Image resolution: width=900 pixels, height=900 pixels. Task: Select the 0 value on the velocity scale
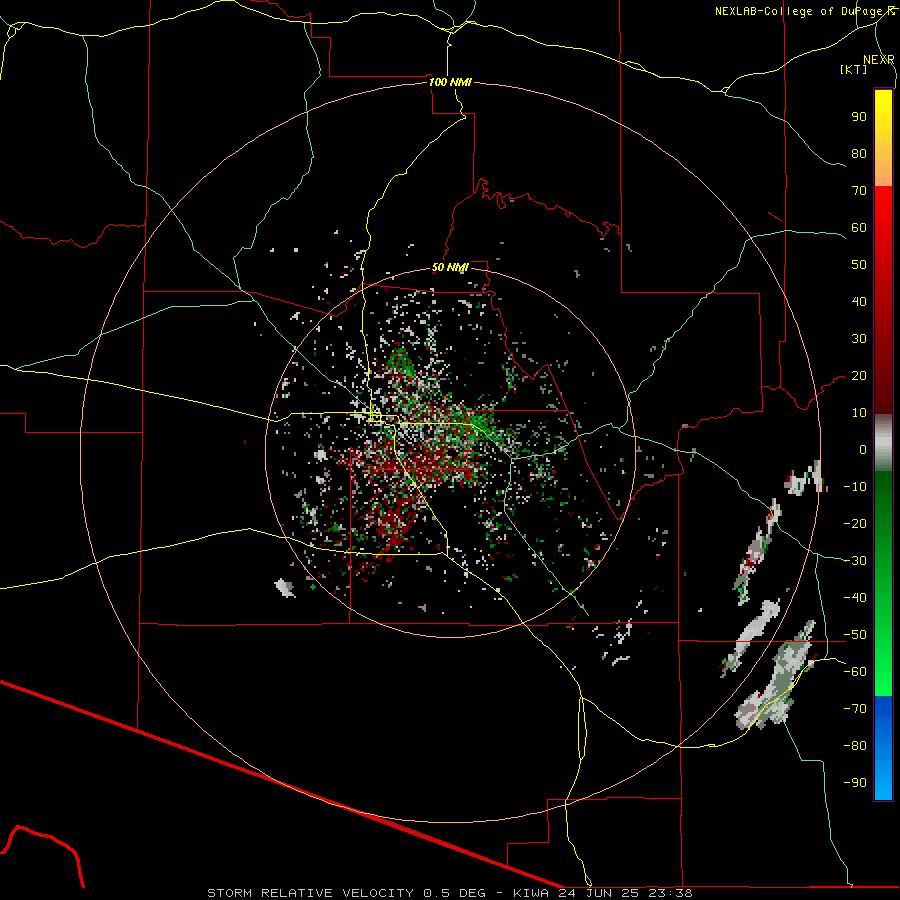pyautogui.click(x=863, y=449)
